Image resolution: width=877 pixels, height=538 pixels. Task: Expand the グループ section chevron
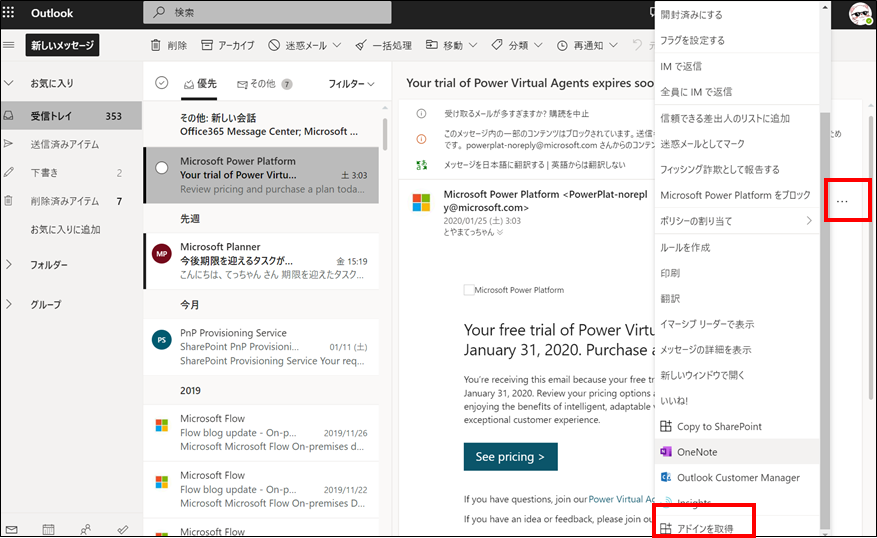pos(9,304)
